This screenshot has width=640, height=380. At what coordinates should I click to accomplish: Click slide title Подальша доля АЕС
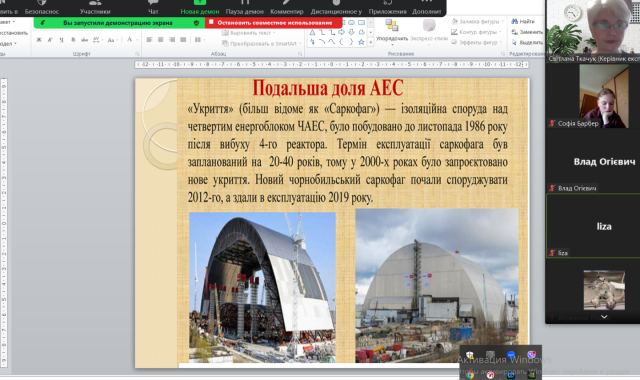[x=328, y=88]
